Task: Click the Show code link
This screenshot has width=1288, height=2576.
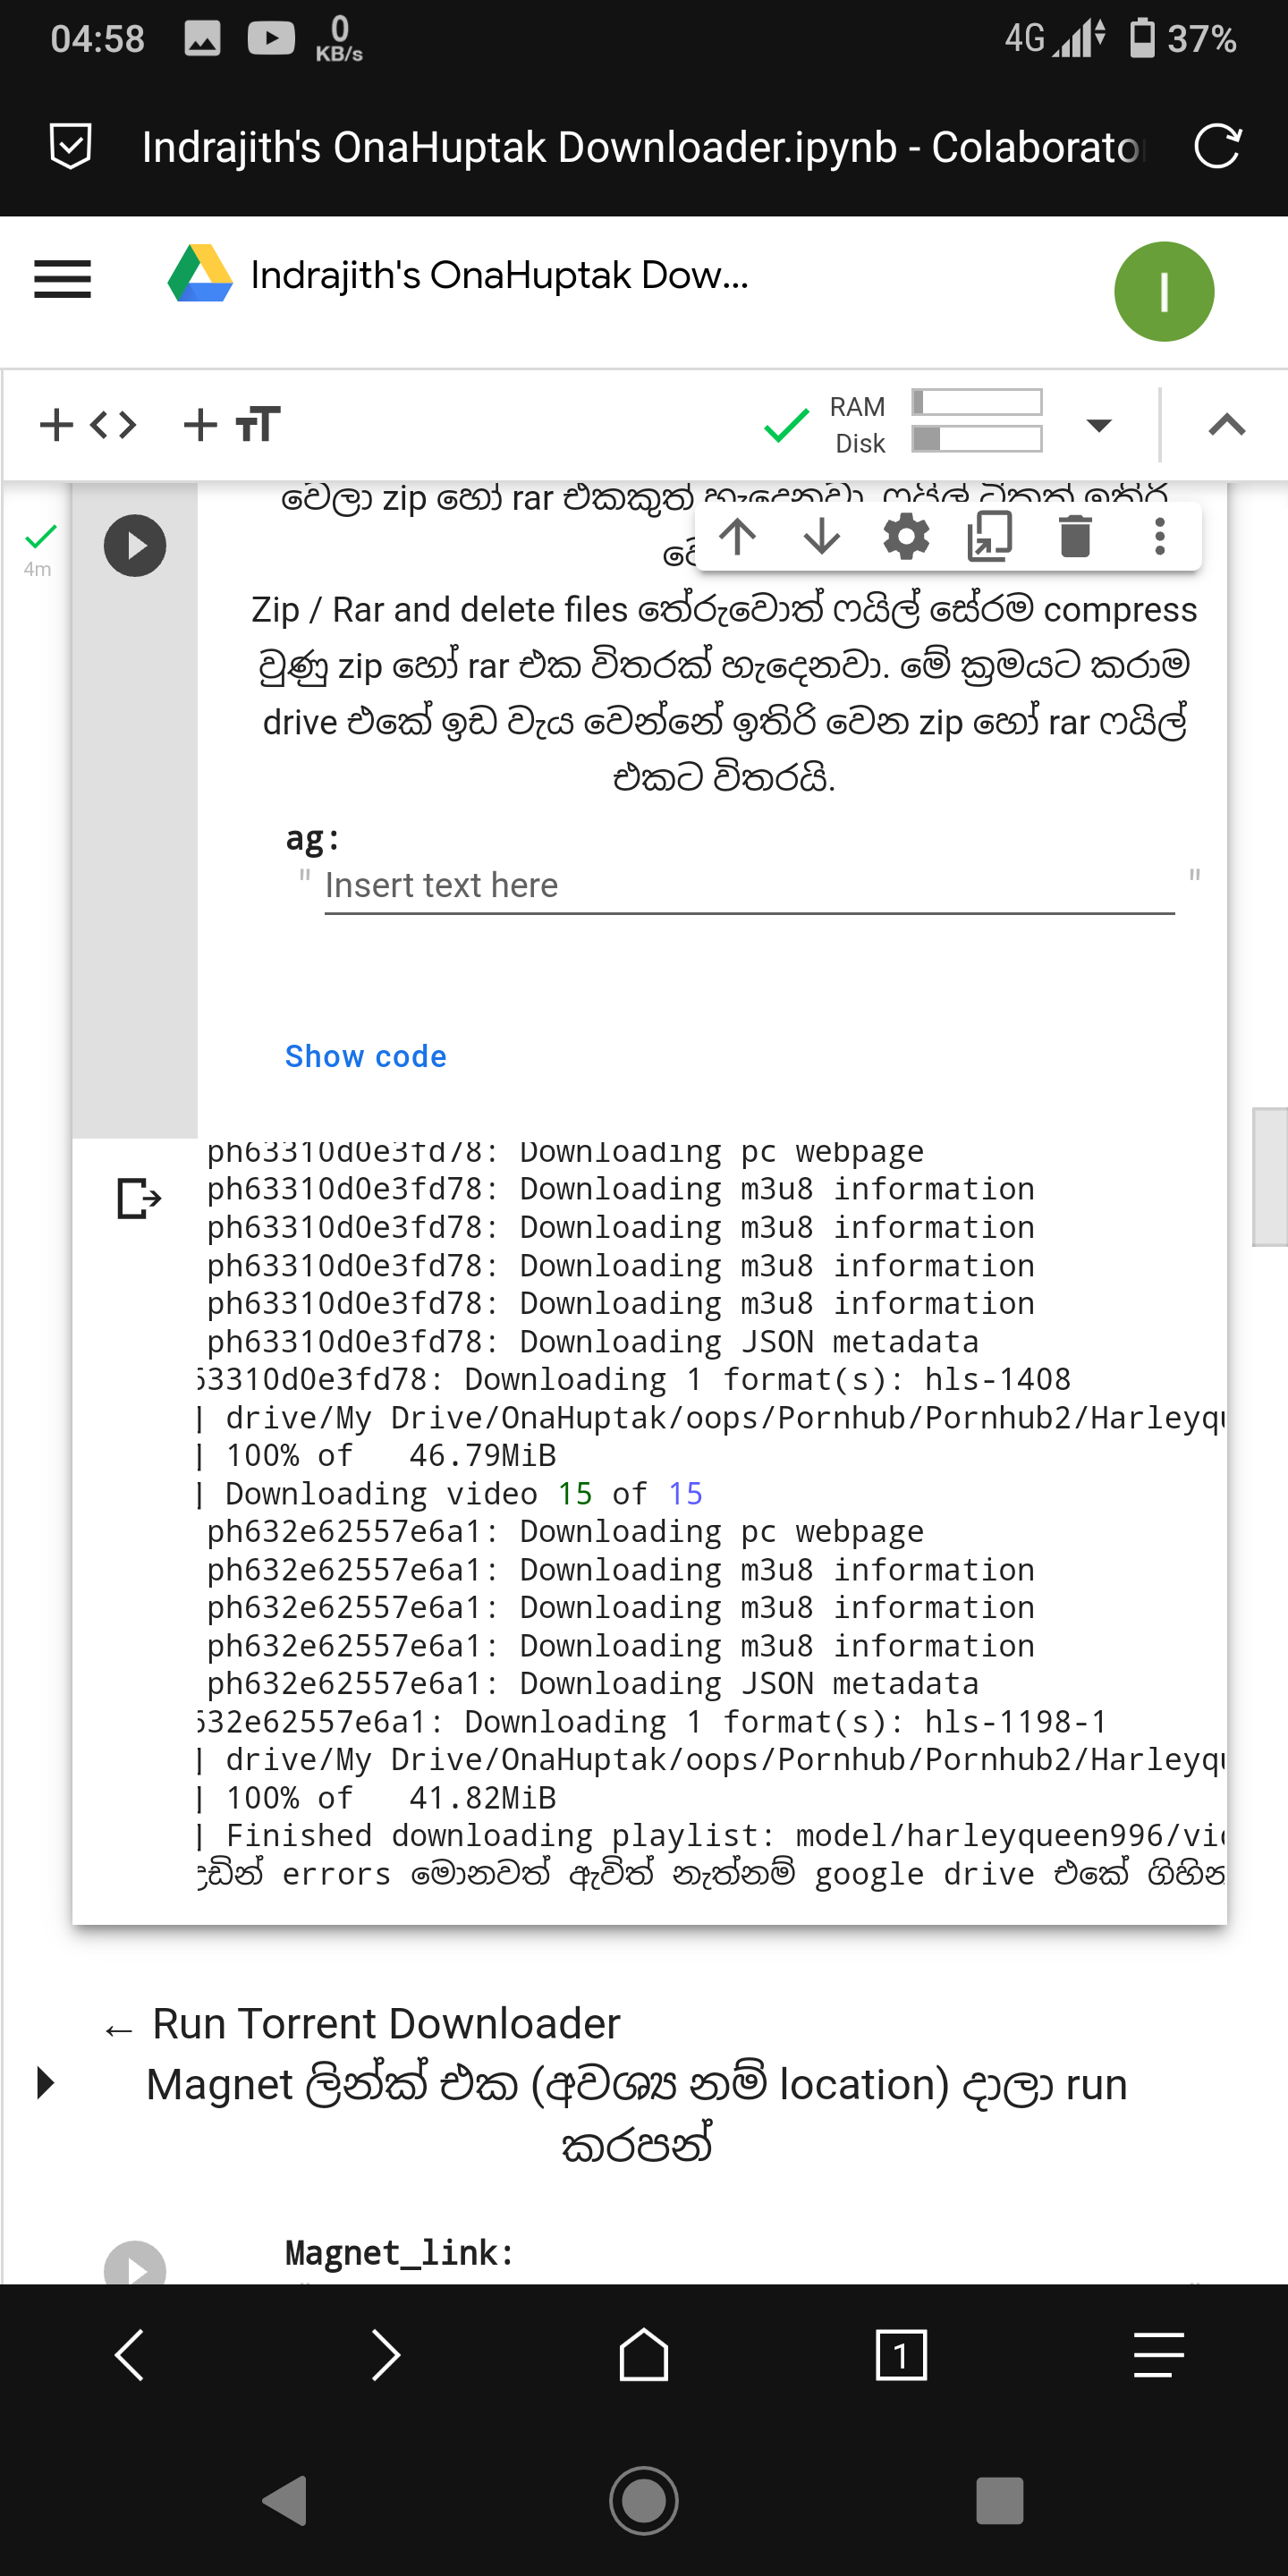Action: pyautogui.click(x=366, y=1056)
